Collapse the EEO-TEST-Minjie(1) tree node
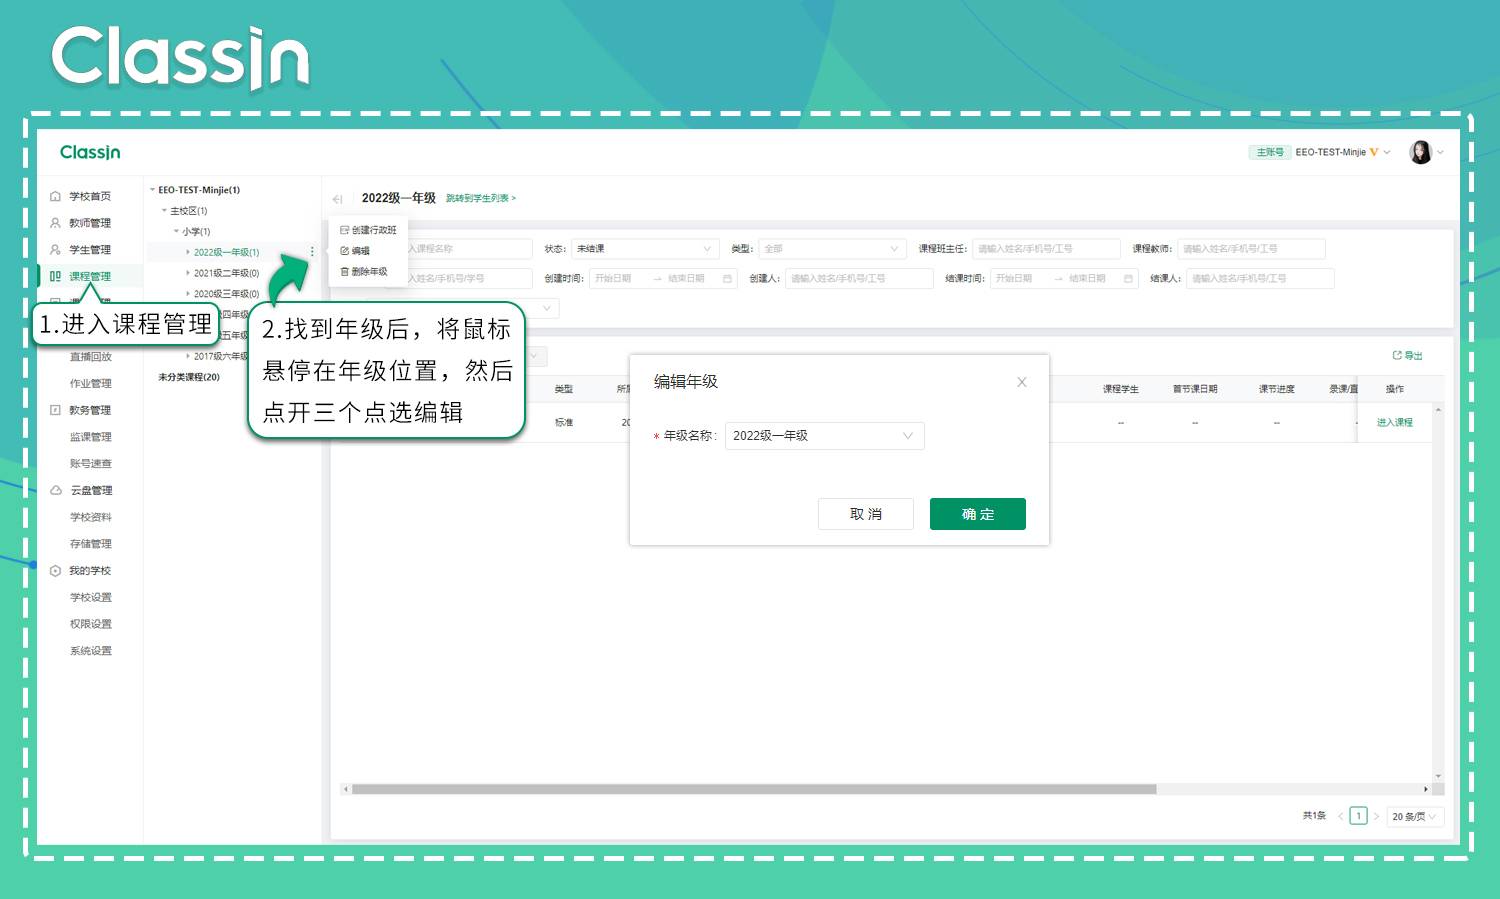1500x899 pixels. coord(152,190)
